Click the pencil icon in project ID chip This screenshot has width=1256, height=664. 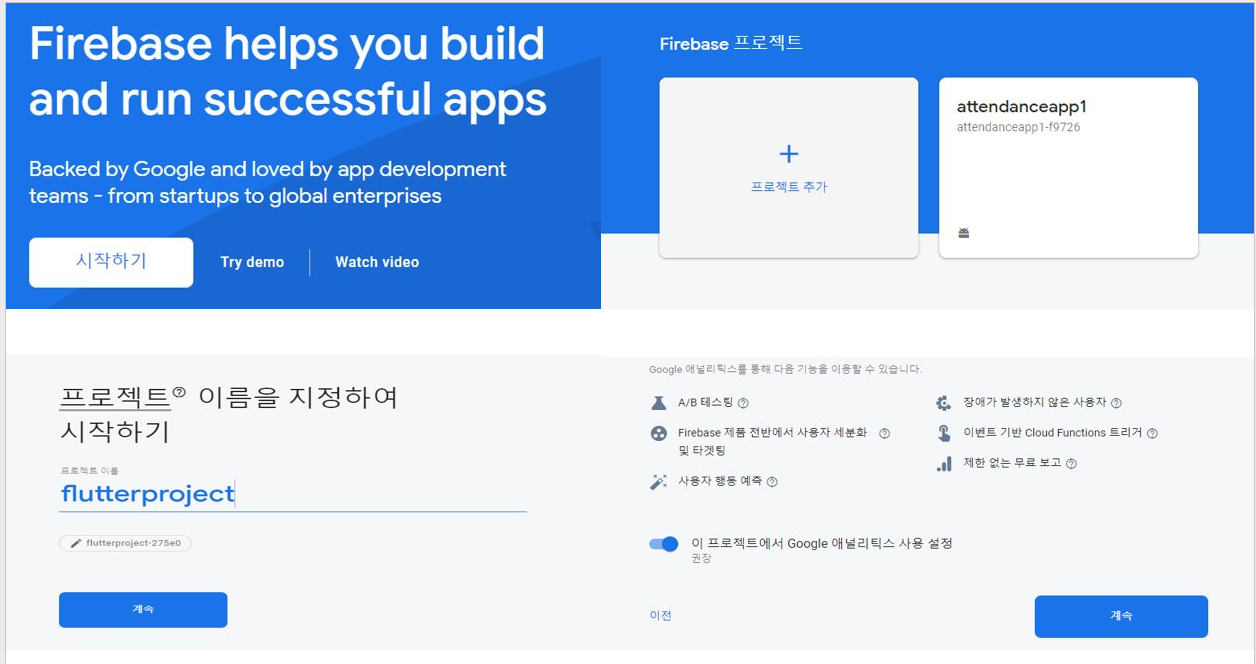76,543
